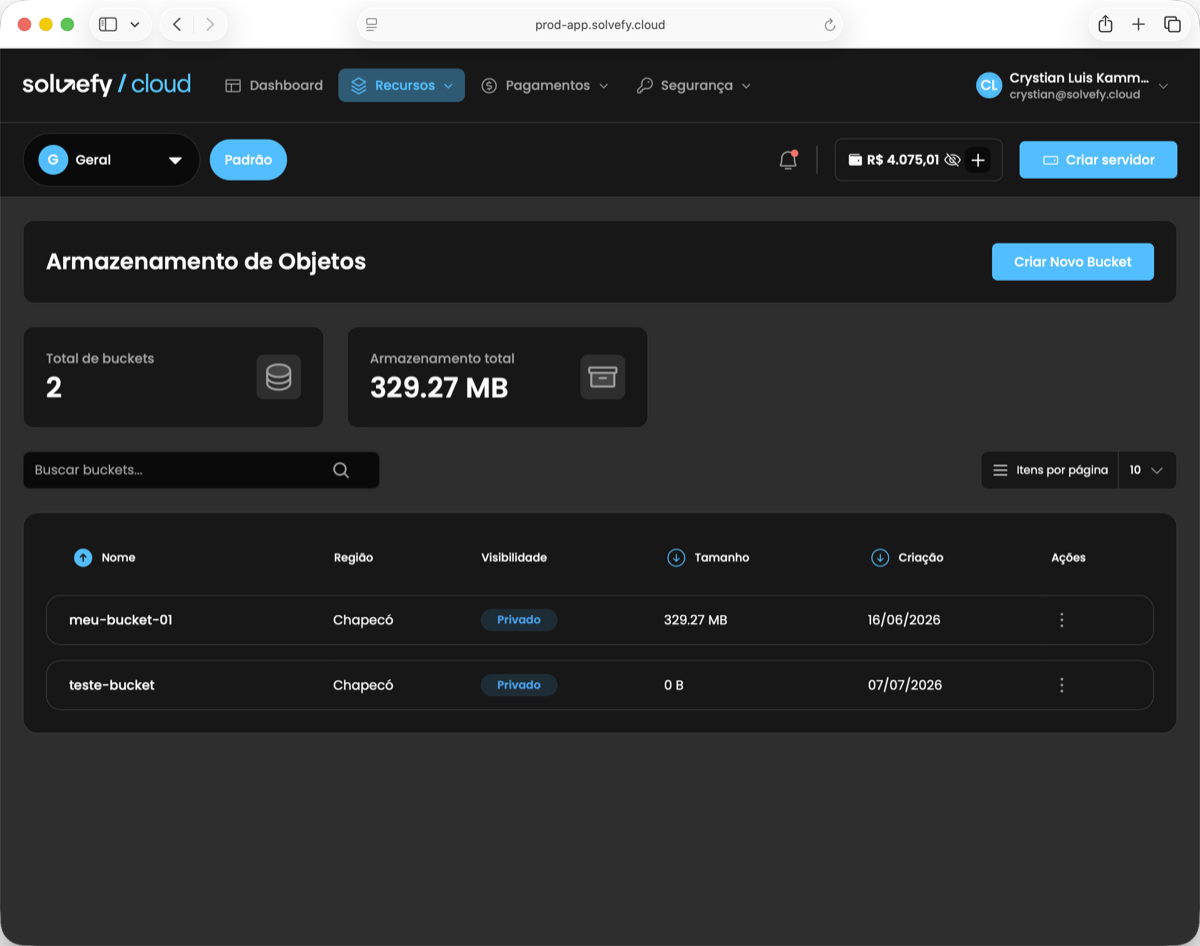
Task: Open a new Safari tab
Action: (1138, 25)
